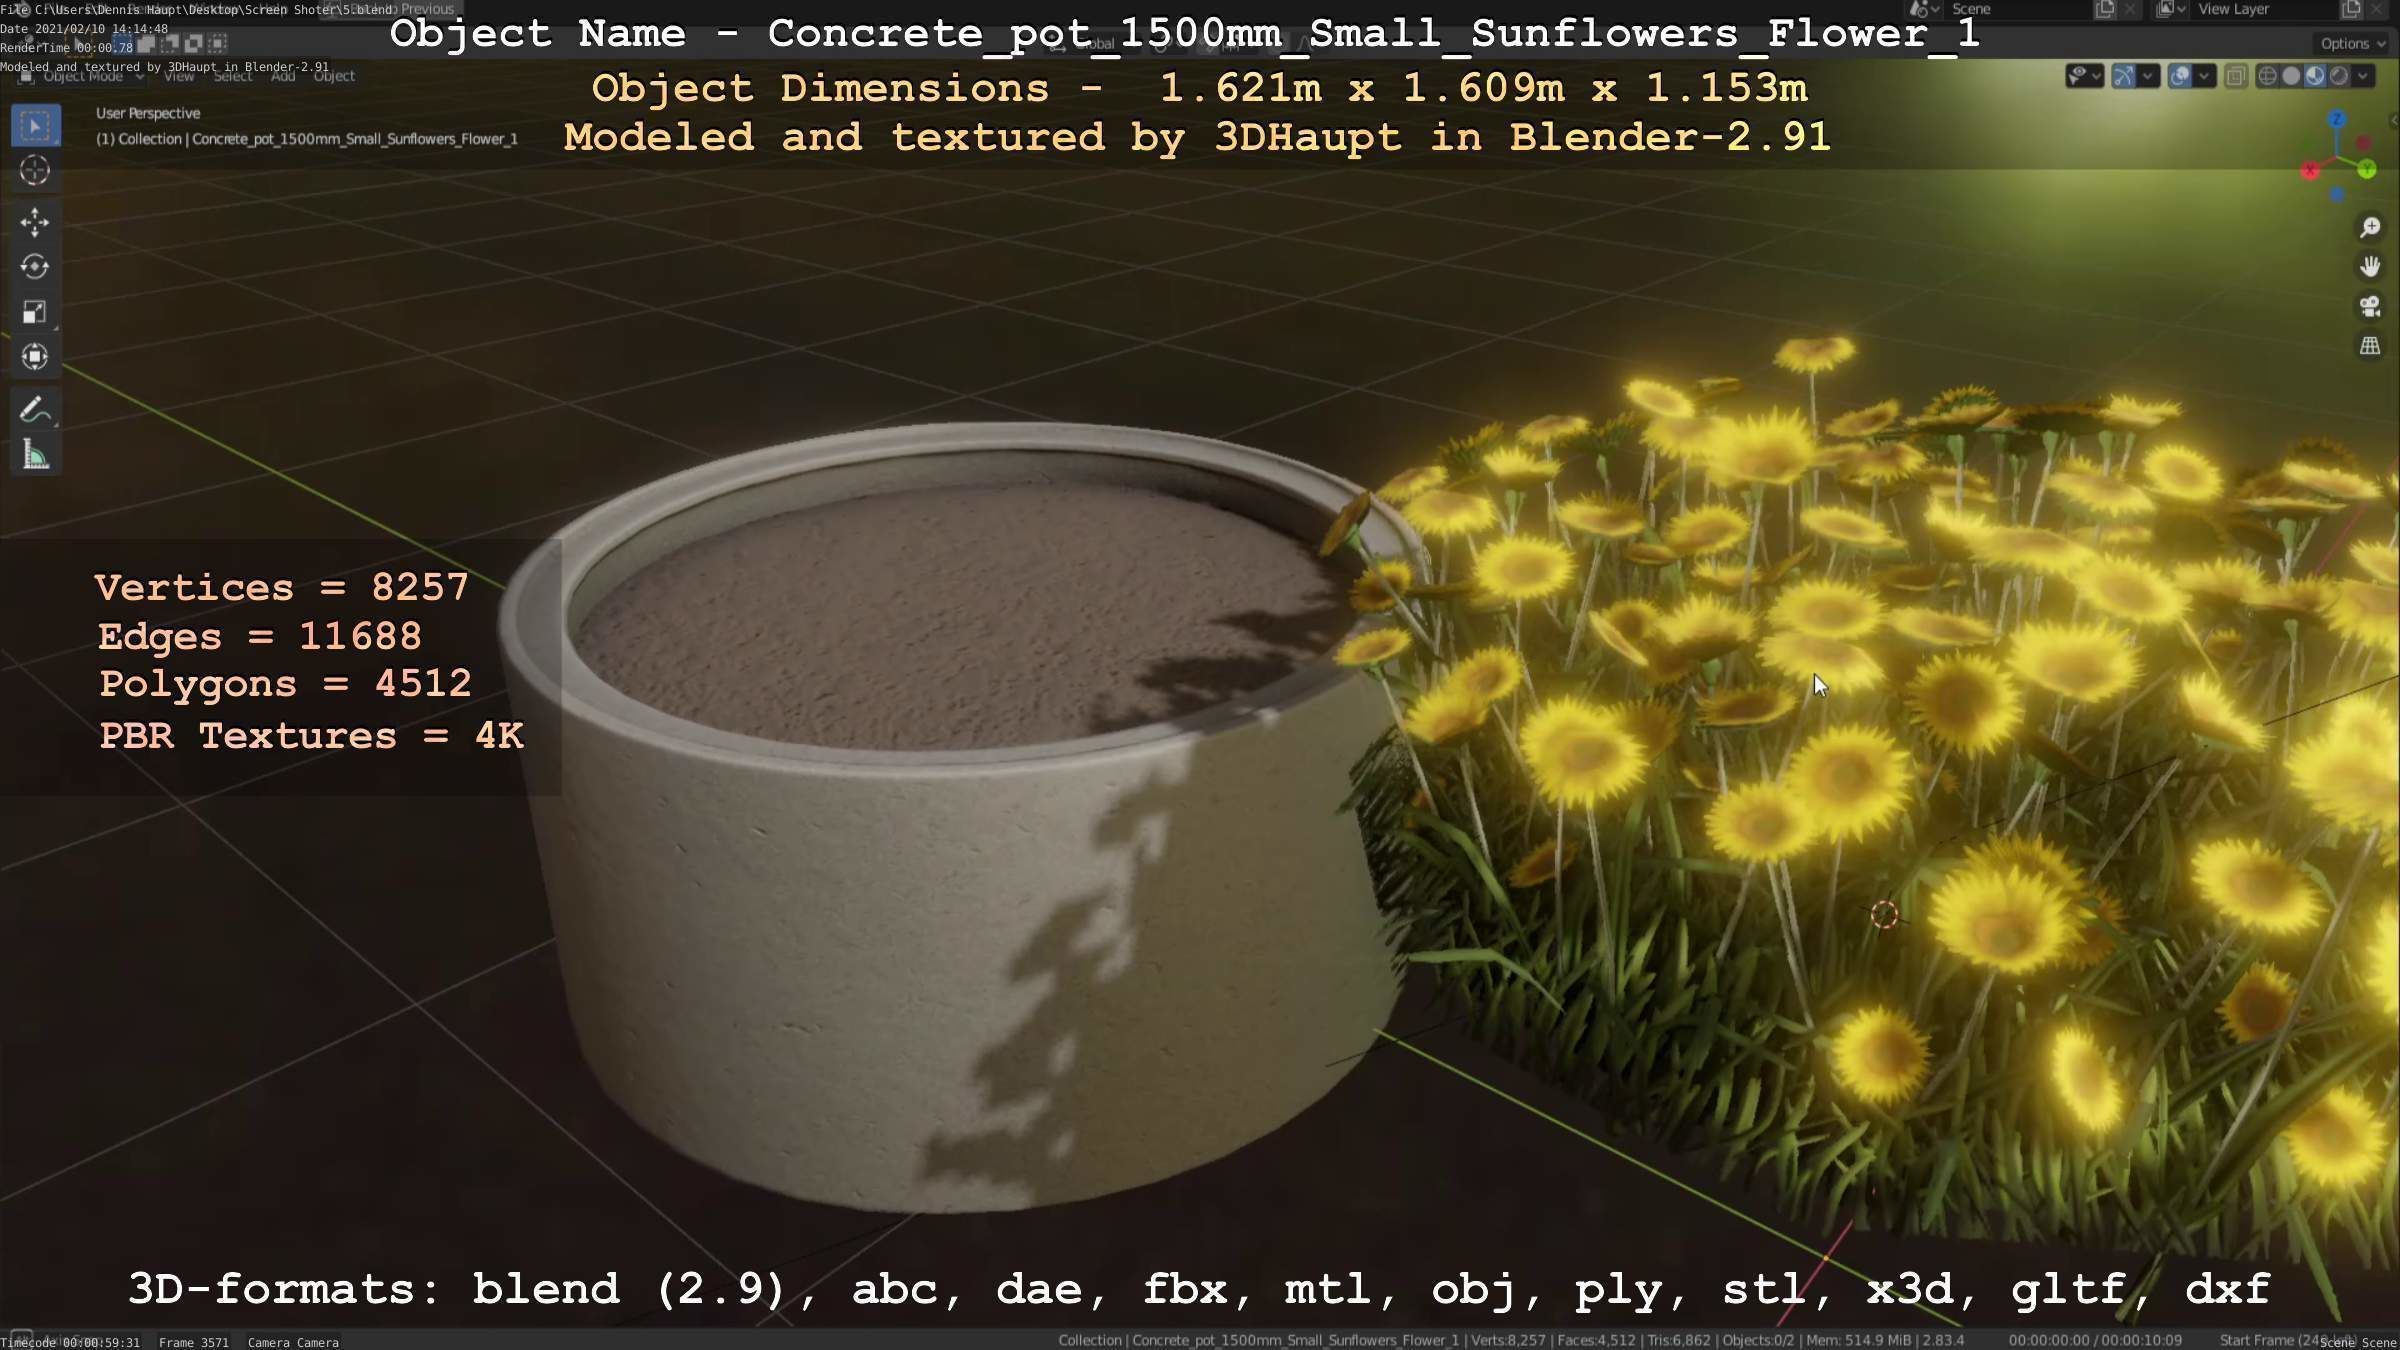Activate the Cursor tool

35,171
